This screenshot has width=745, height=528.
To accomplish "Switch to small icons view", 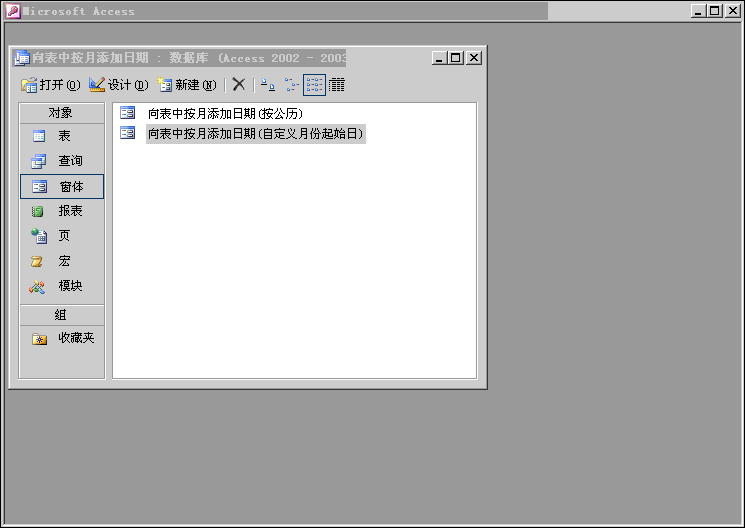I will pyautogui.click(x=291, y=85).
